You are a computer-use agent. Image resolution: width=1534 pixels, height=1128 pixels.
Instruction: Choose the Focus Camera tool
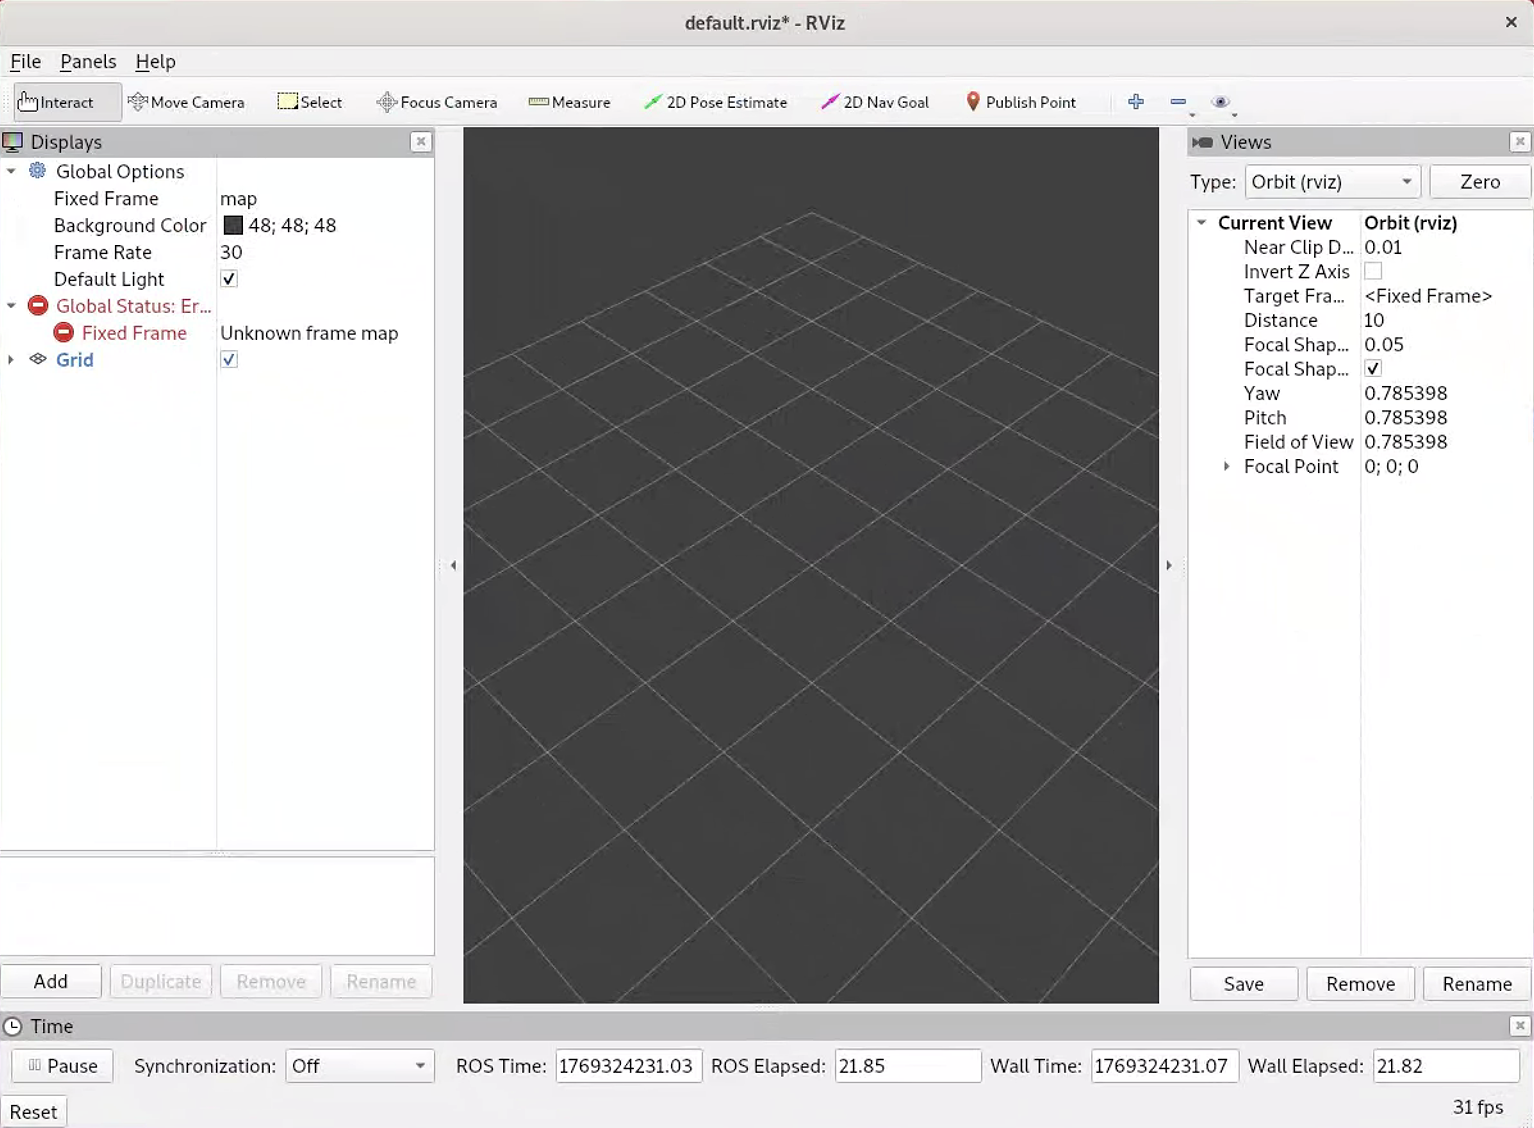point(437,102)
